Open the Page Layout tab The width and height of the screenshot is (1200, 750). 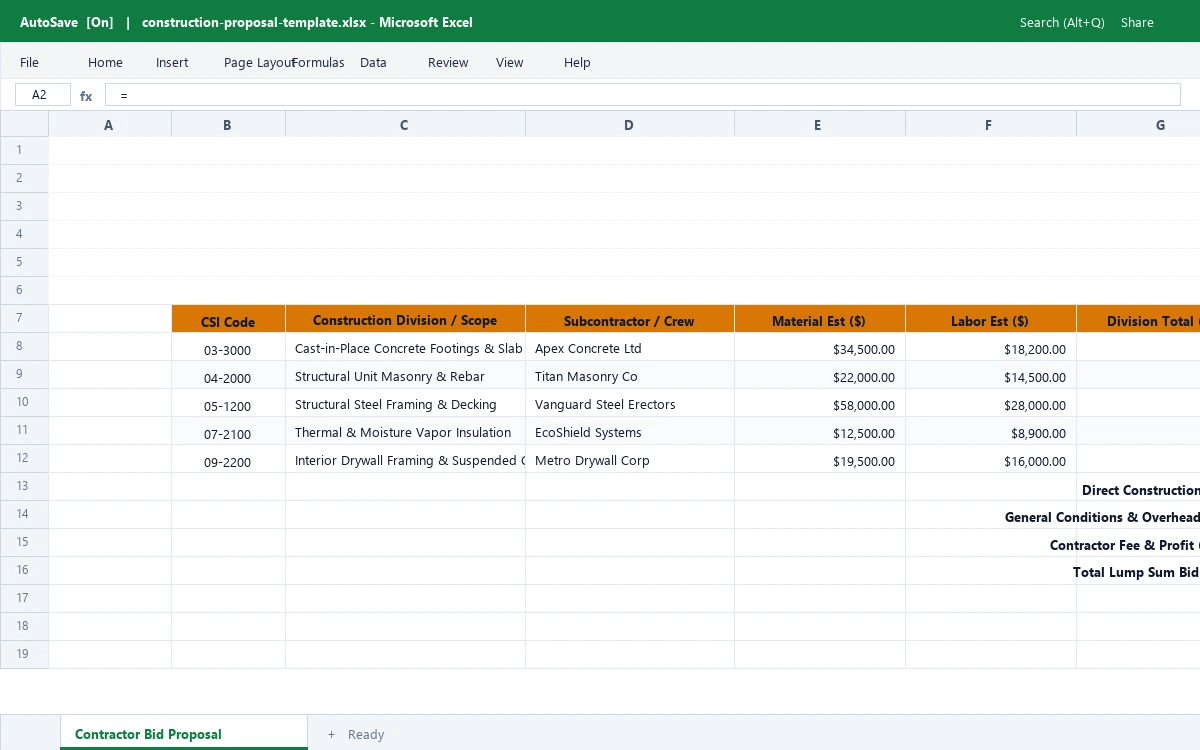(x=258, y=62)
